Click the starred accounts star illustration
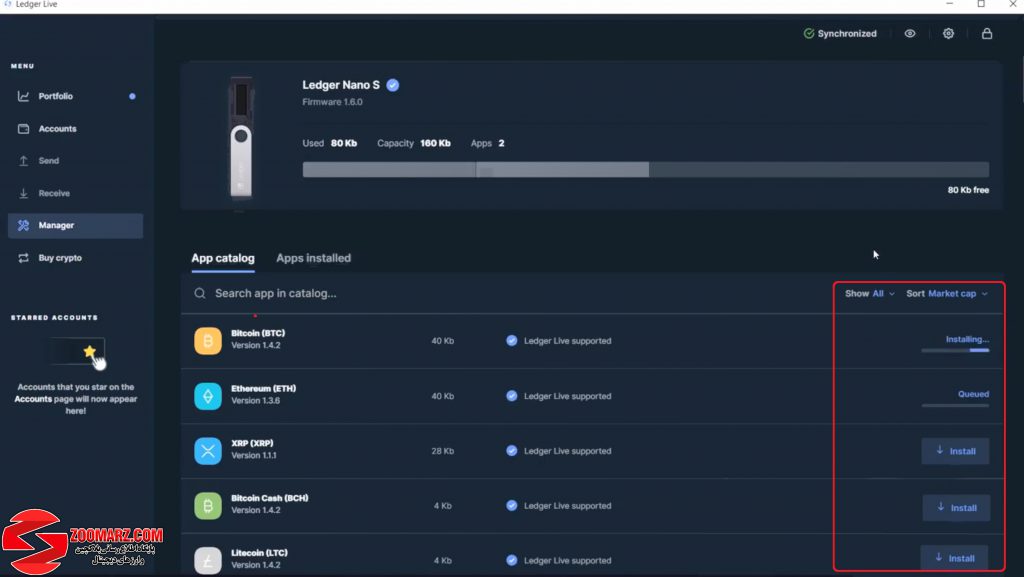Image resolution: width=1024 pixels, height=577 pixels. point(77,352)
